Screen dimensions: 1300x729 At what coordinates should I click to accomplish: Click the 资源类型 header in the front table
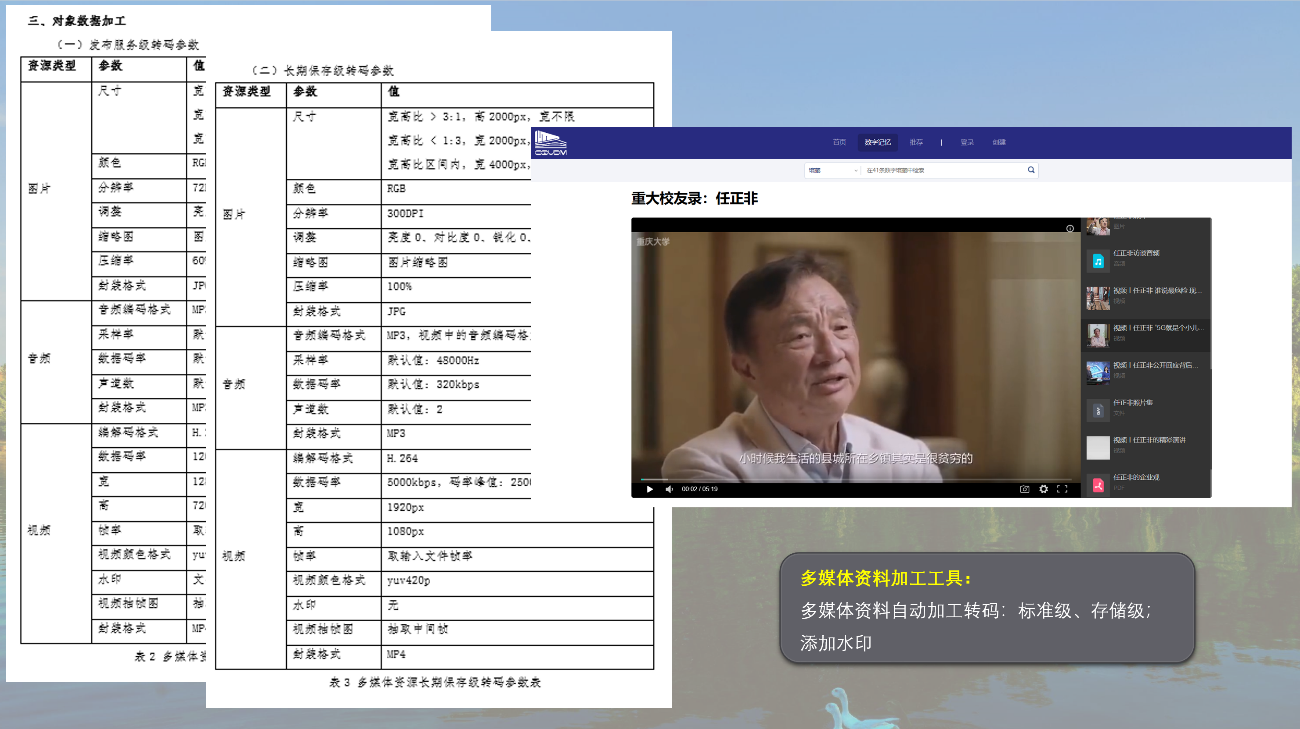tap(246, 91)
